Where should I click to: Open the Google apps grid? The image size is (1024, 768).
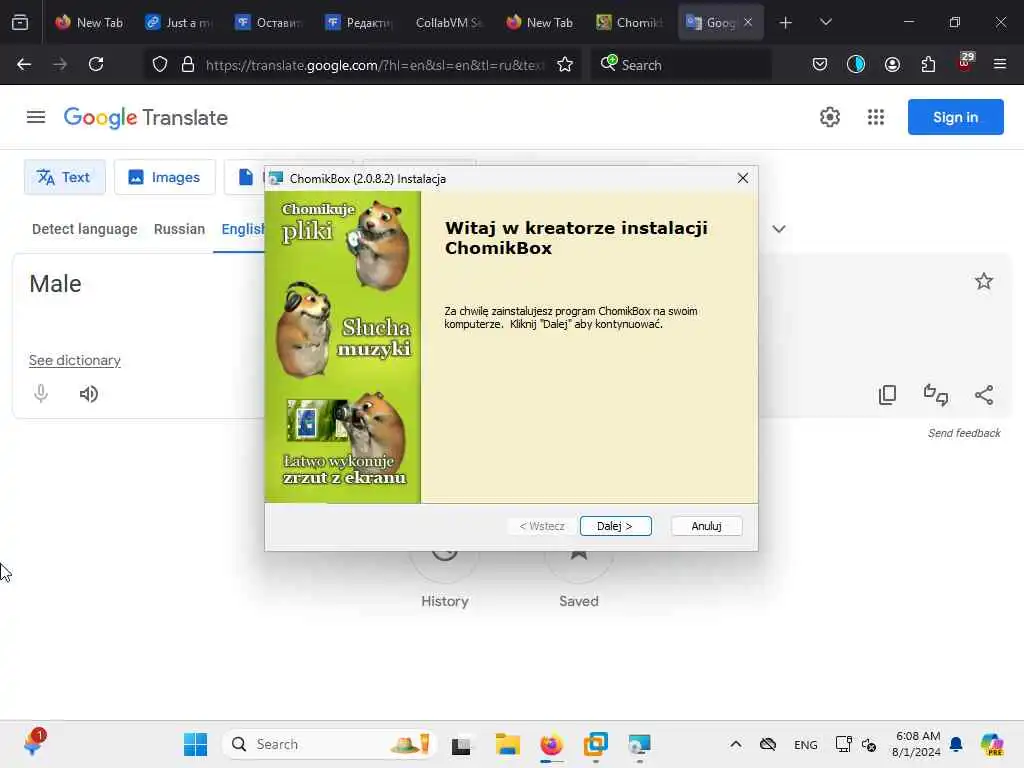875,117
